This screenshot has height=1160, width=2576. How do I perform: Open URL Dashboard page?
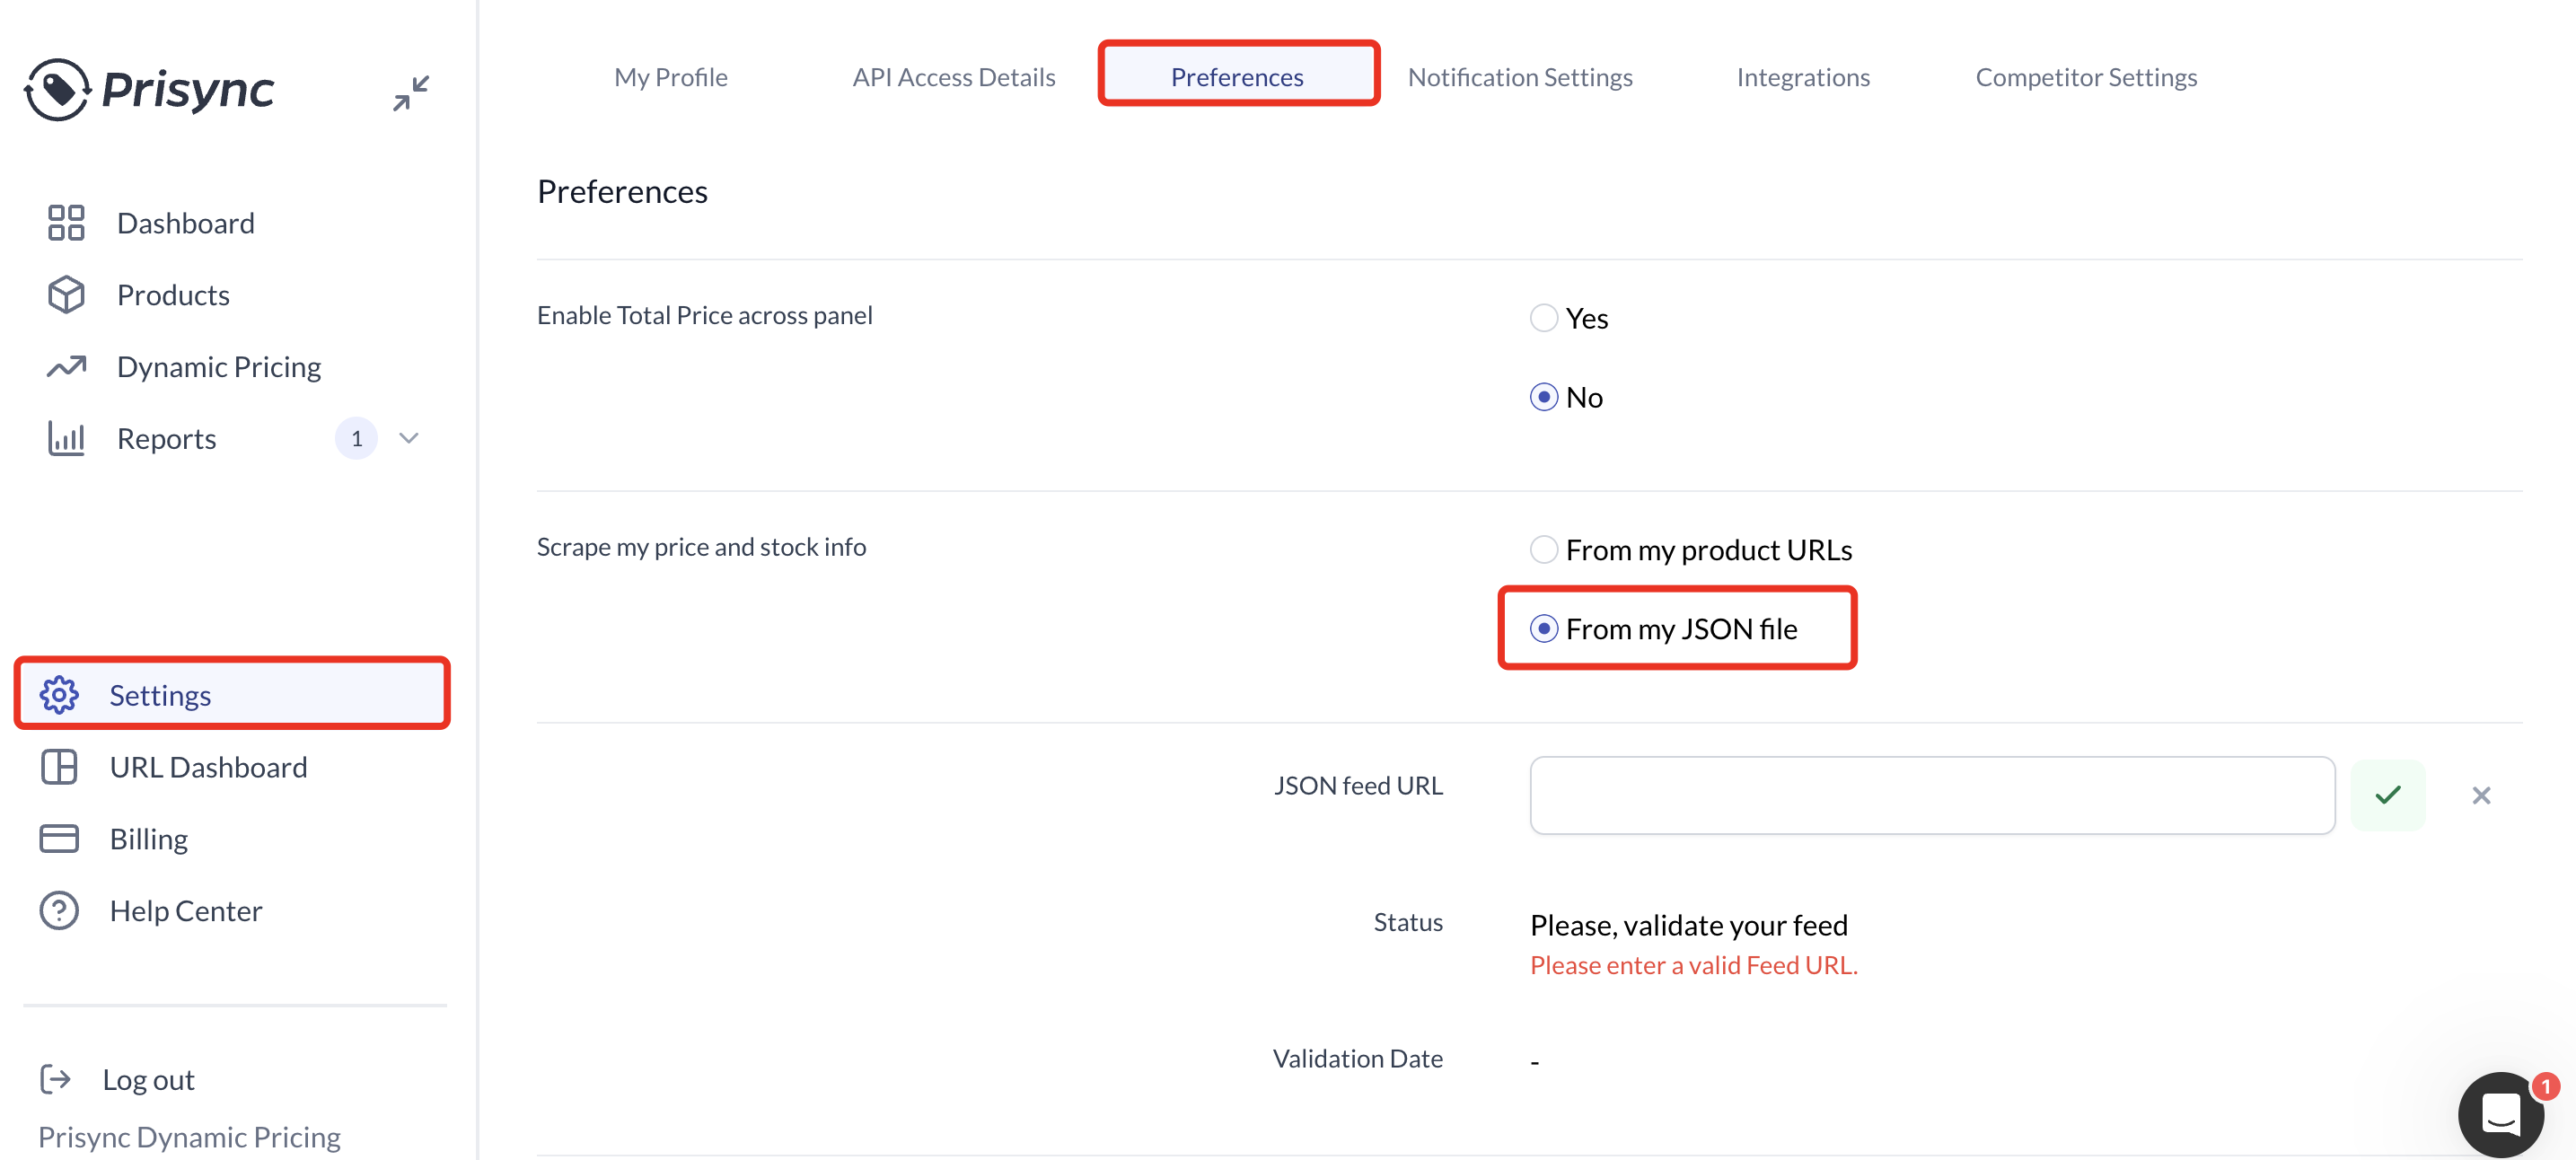click(x=208, y=767)
